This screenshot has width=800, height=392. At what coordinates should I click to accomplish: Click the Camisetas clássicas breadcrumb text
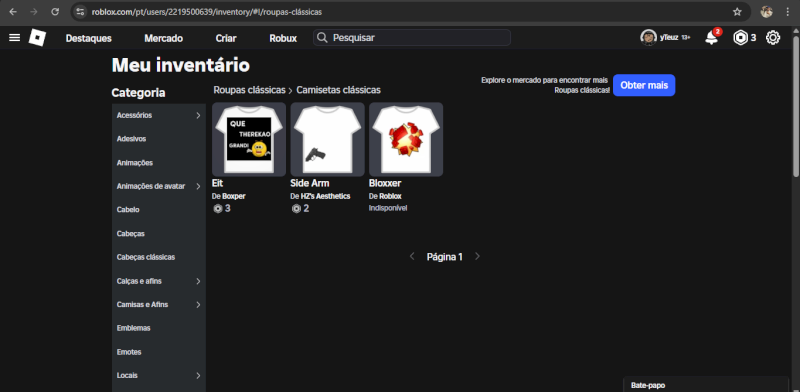pos(338,90)
